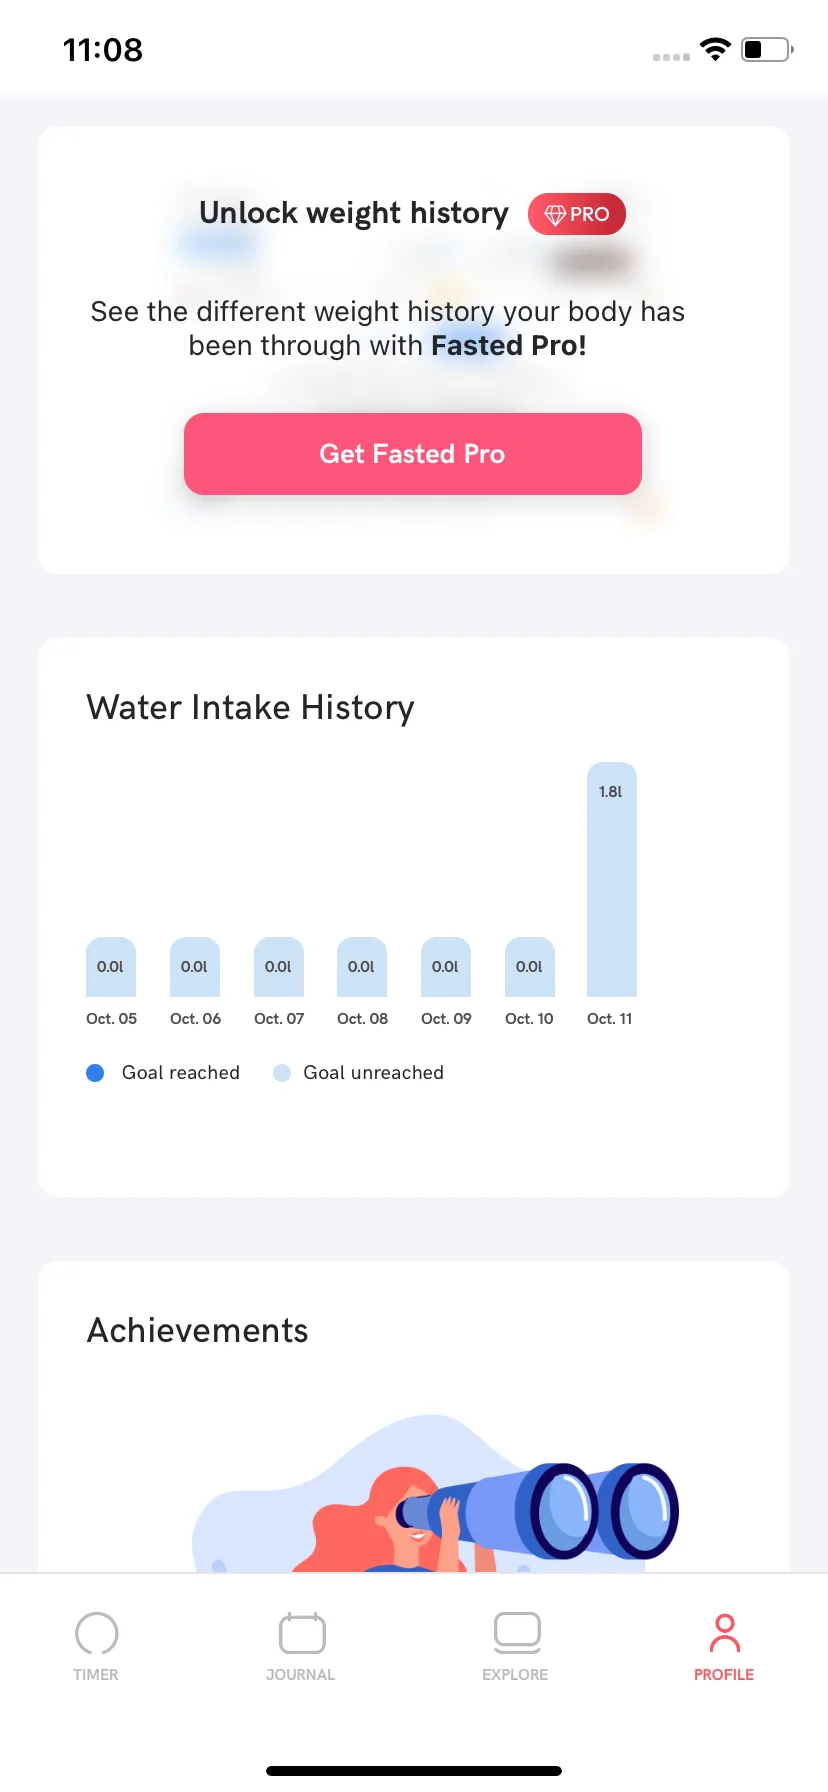Select the Oct. 11 water bar
828x1792 pixels.
(x=612, y=880)
